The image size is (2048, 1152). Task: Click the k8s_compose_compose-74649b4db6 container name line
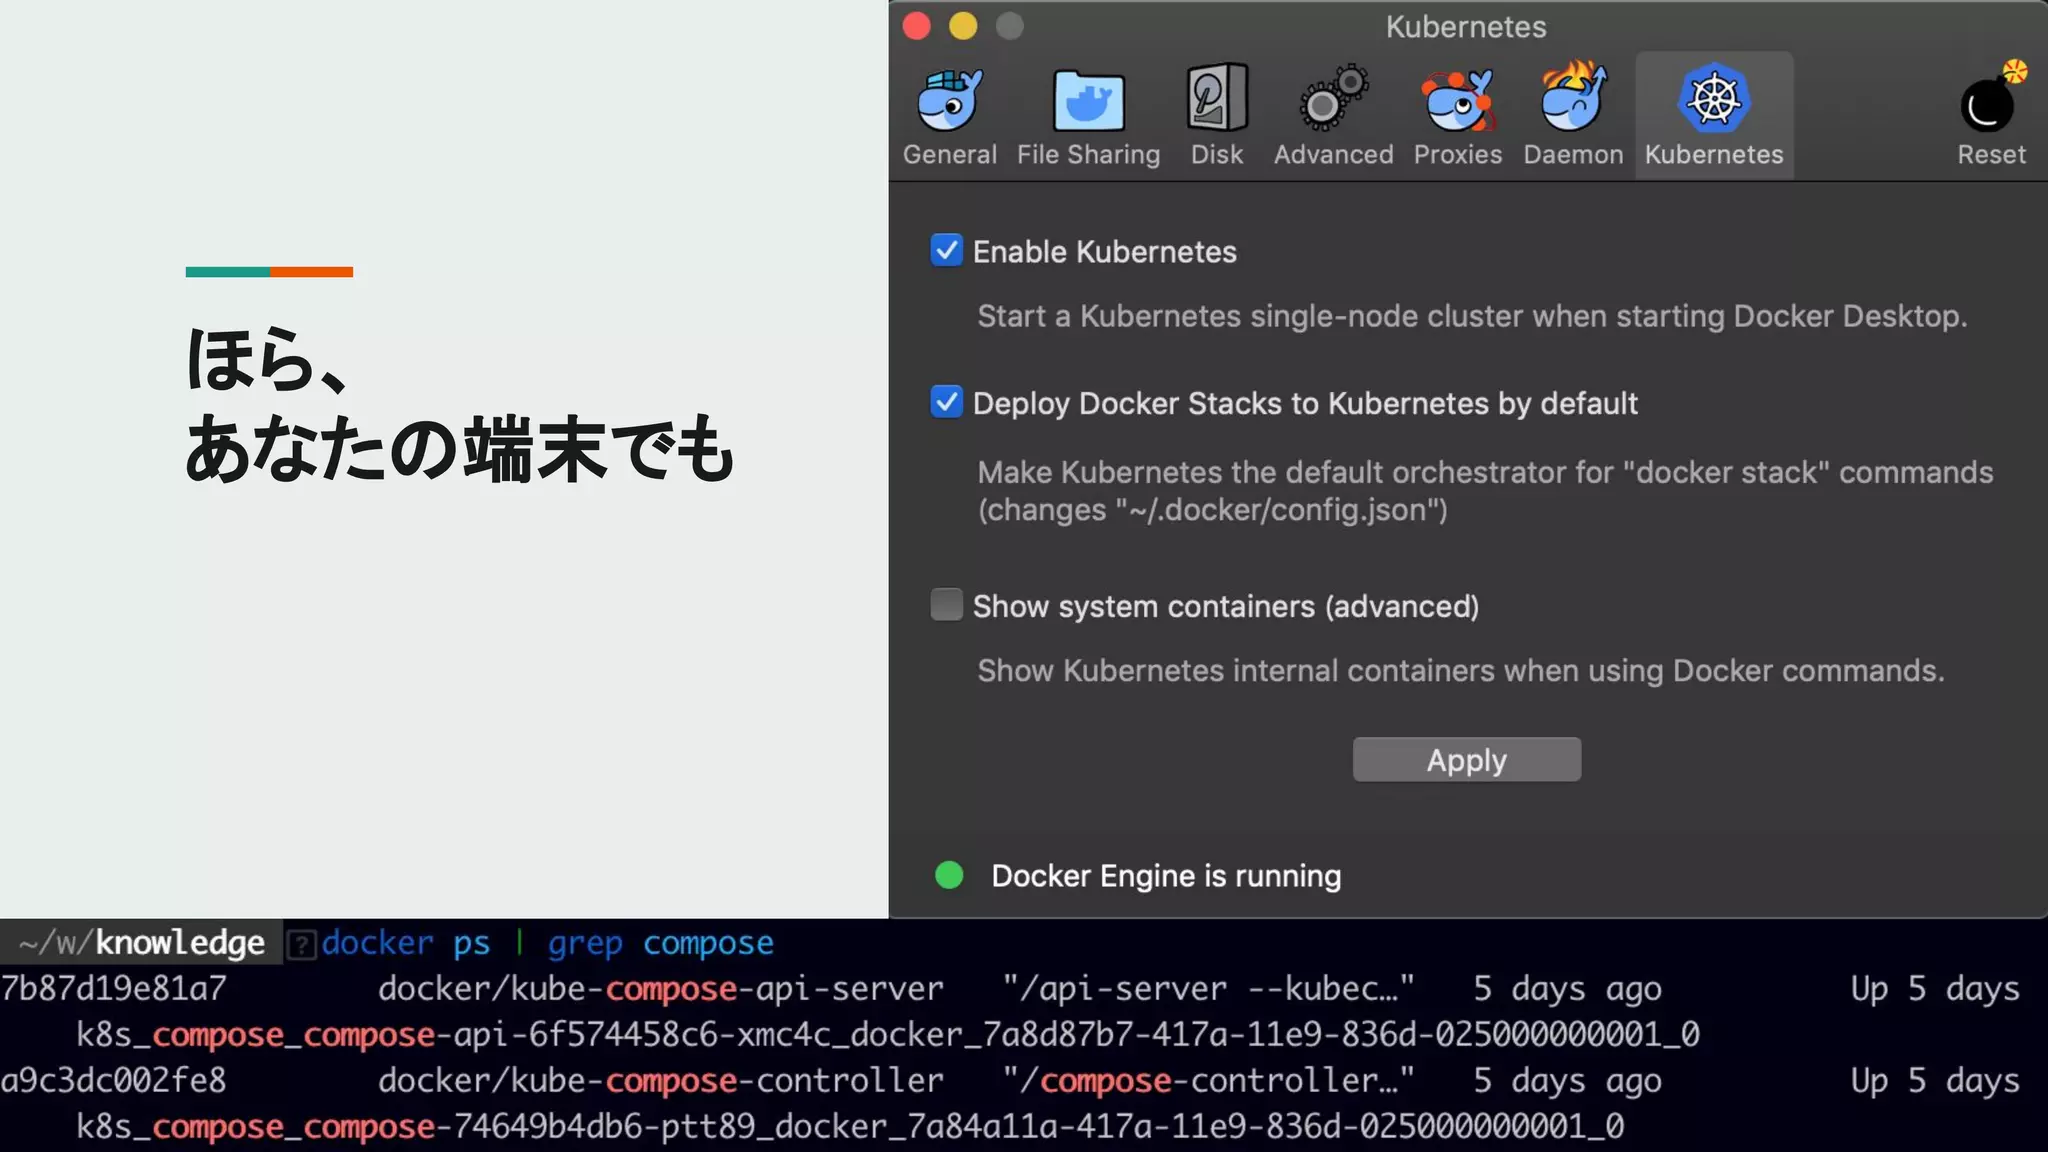pos(850,1127)
